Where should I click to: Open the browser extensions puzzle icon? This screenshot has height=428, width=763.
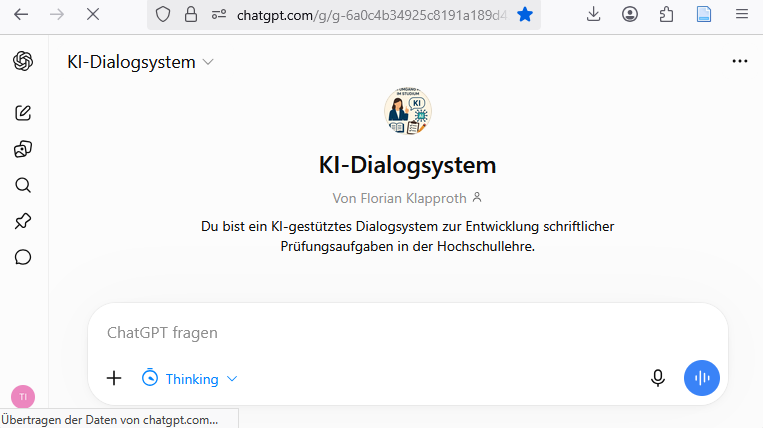666,15
